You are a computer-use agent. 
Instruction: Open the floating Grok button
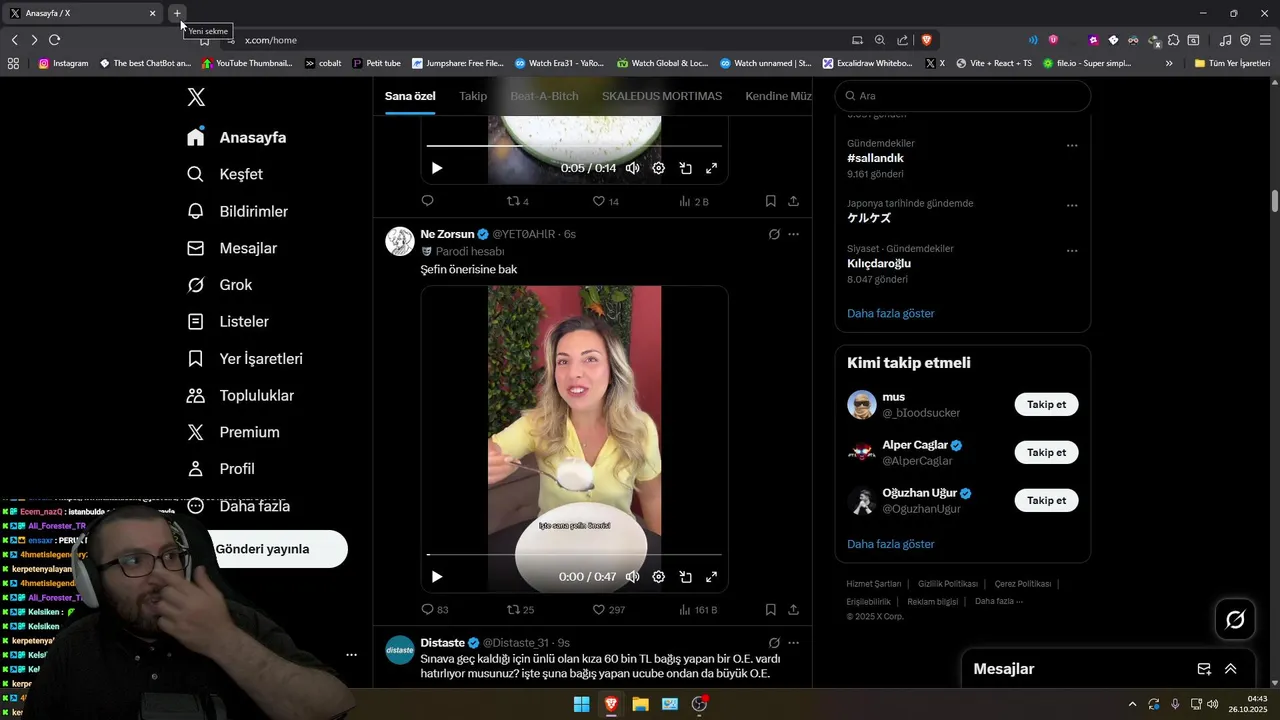(x=1235, y=620)
